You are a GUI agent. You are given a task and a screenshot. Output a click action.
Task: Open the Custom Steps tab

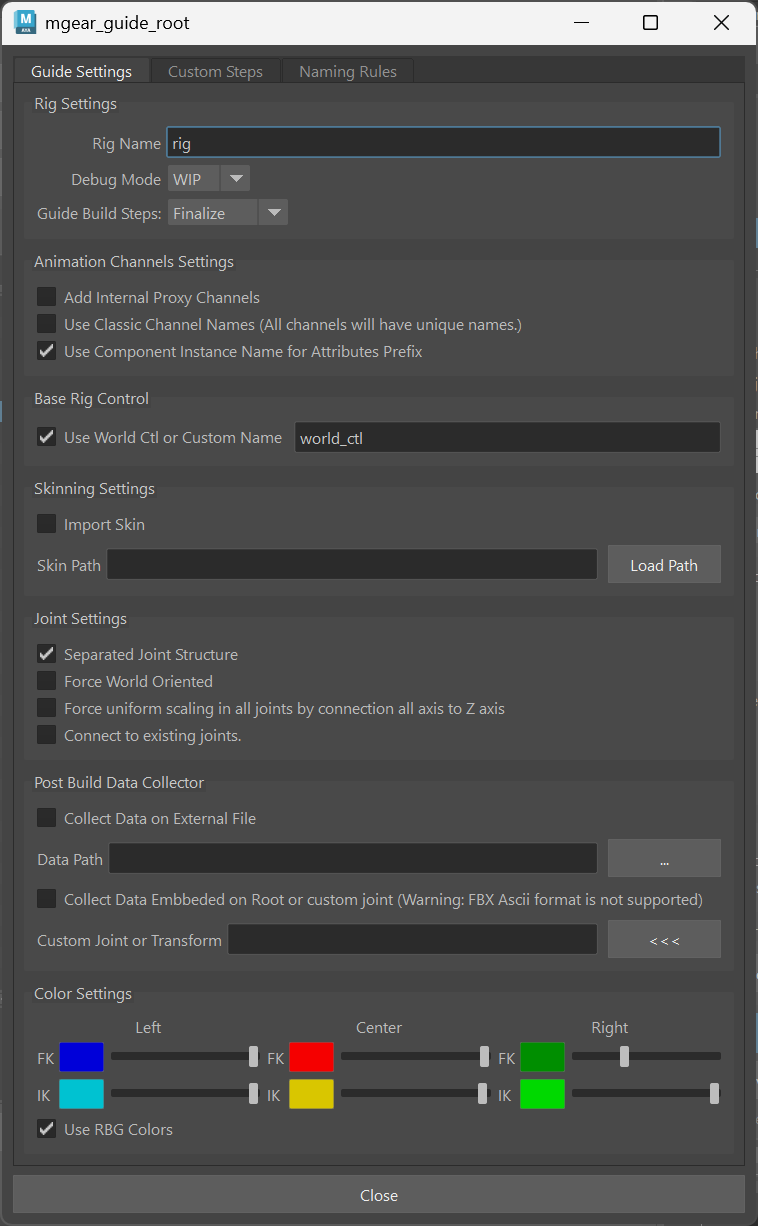tap(215, 71)
